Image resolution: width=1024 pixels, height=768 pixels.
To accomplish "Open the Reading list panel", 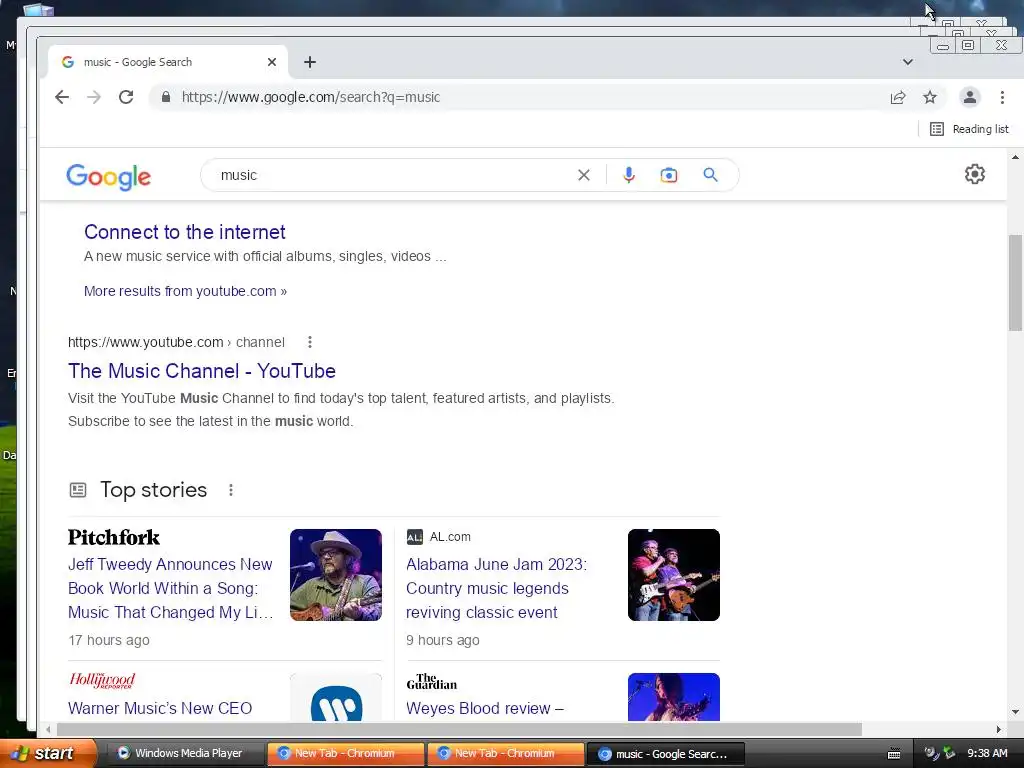I will (969, 129).
